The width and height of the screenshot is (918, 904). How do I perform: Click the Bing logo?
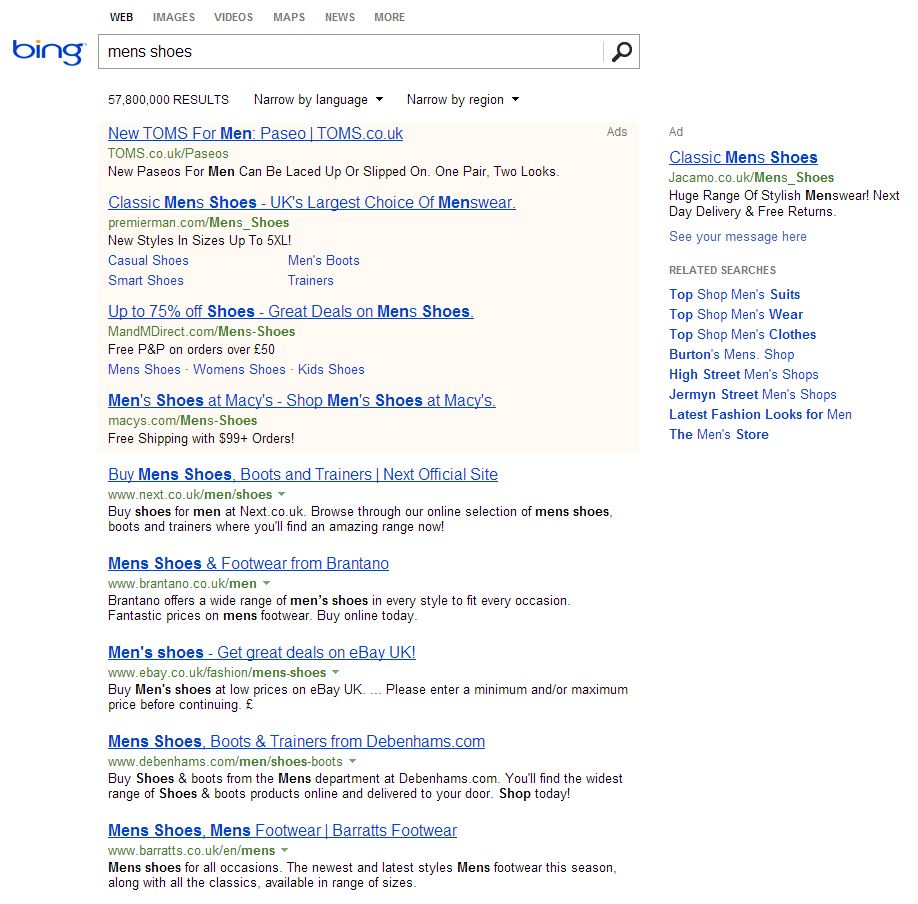point(48,51)
